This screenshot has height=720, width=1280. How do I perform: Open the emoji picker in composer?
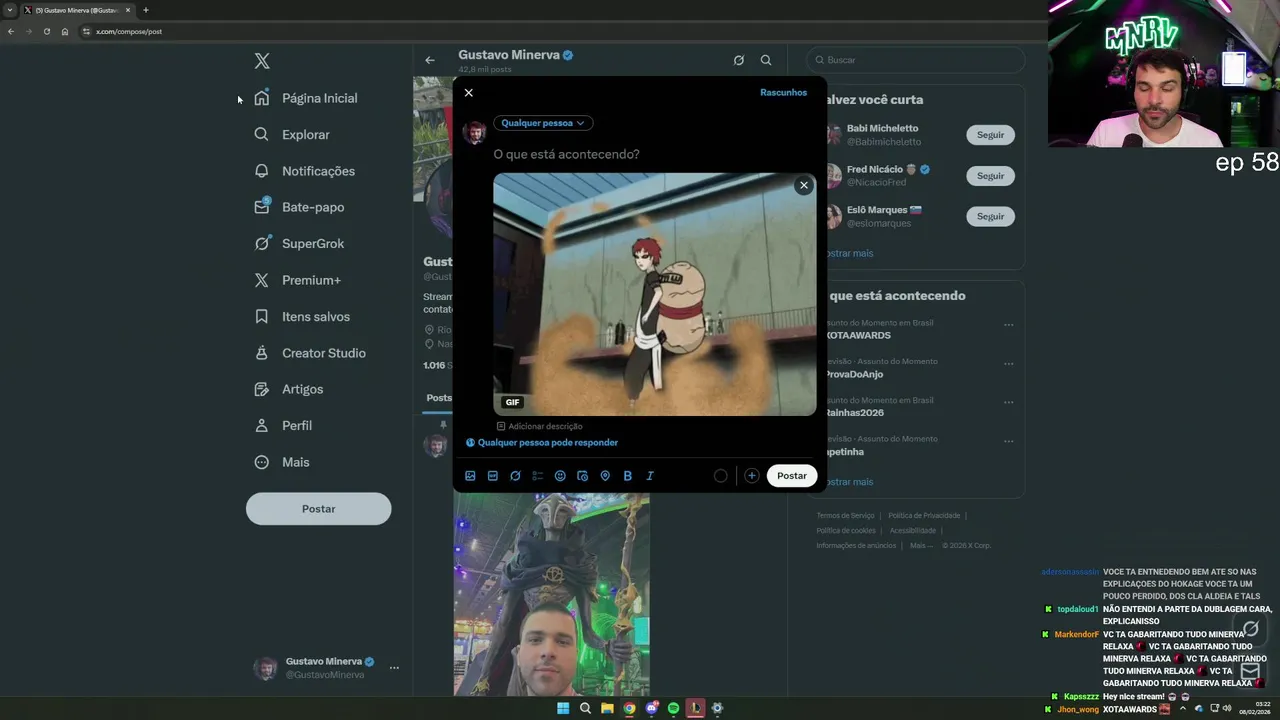point(560,476)
